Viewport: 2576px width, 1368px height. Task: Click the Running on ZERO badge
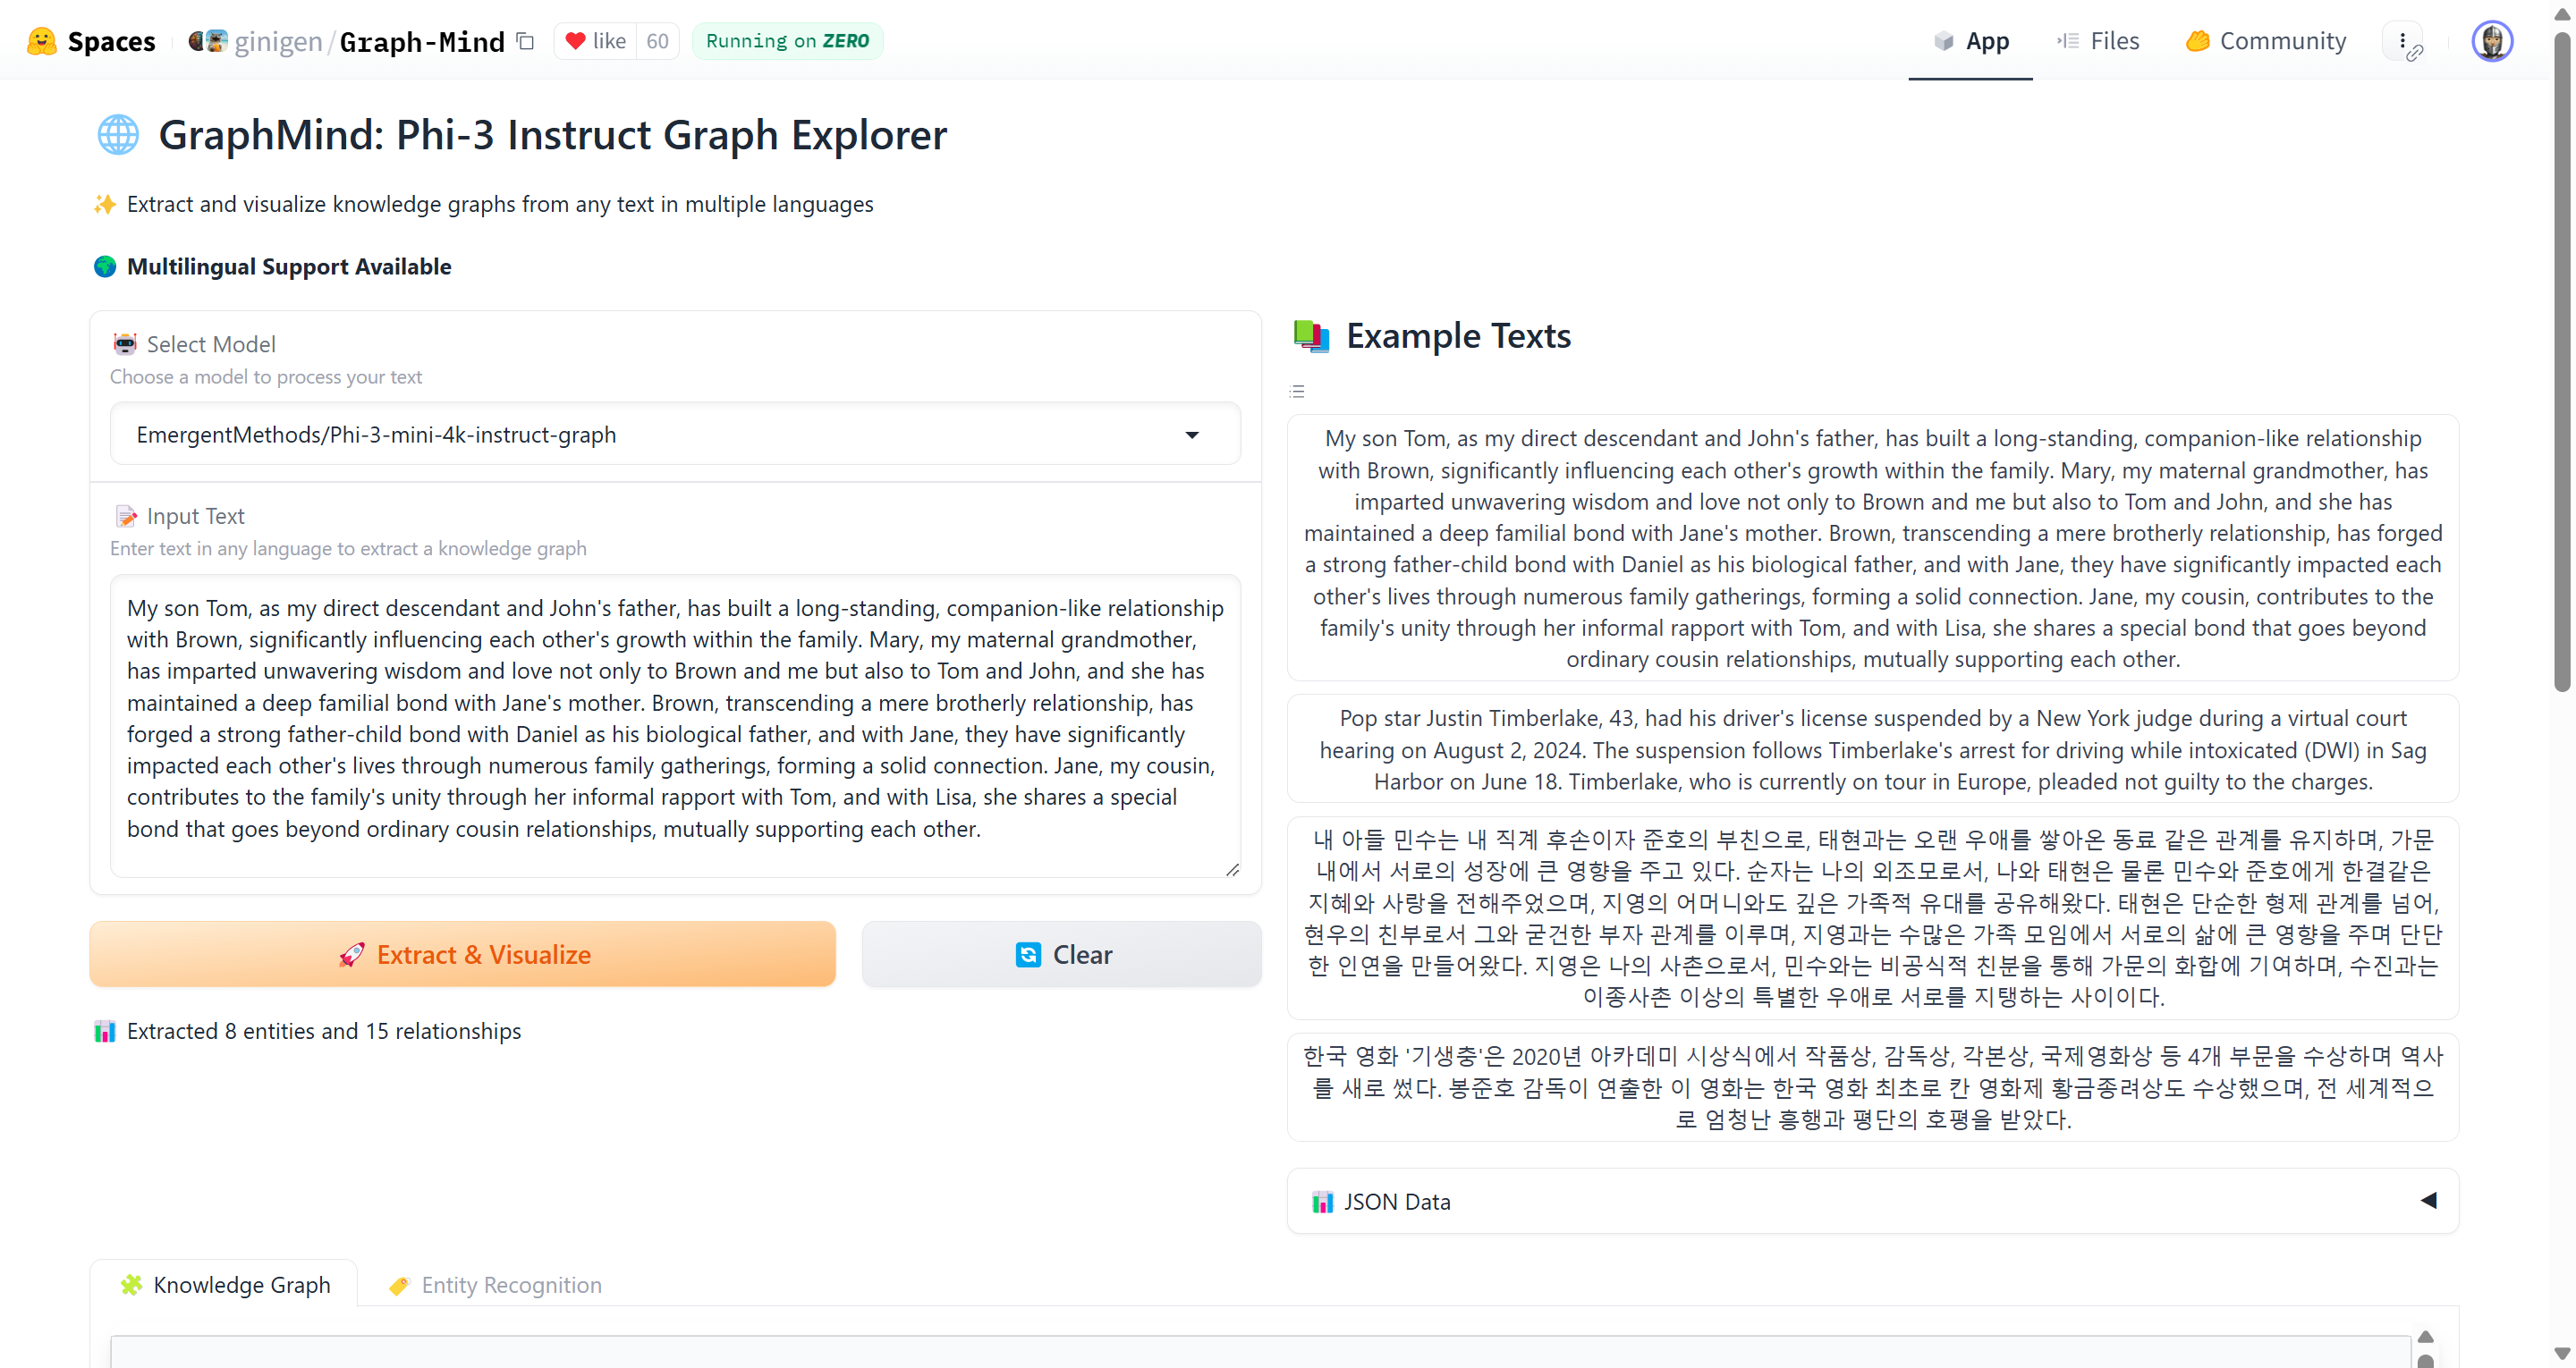[788, 41]
